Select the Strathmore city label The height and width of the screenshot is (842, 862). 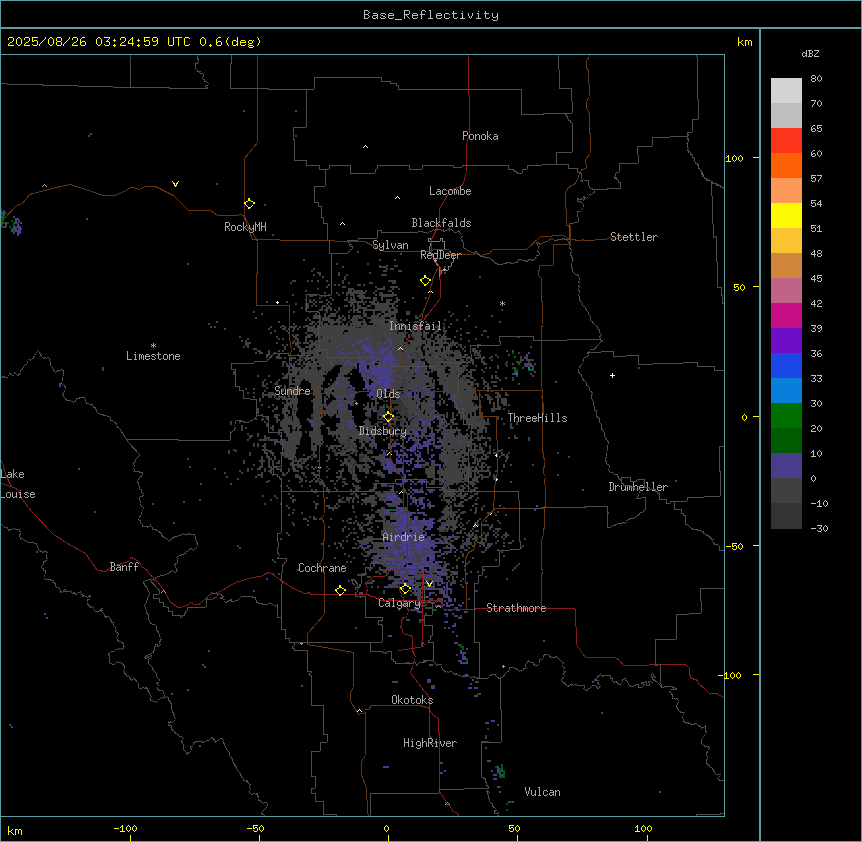point(516,608)
